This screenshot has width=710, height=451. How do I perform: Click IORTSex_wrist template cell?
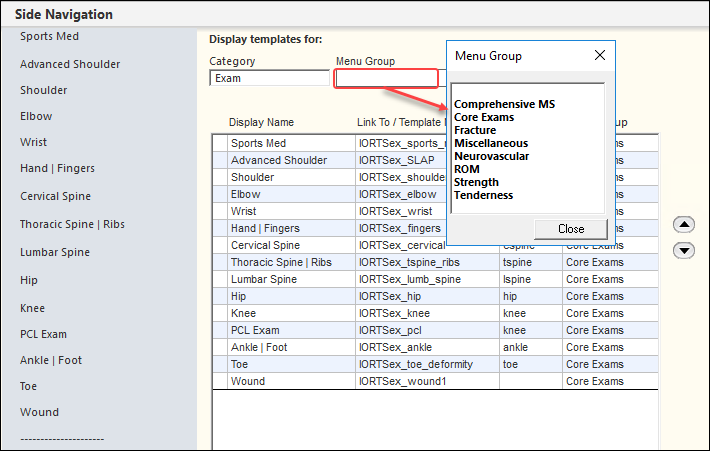(401, 211)
